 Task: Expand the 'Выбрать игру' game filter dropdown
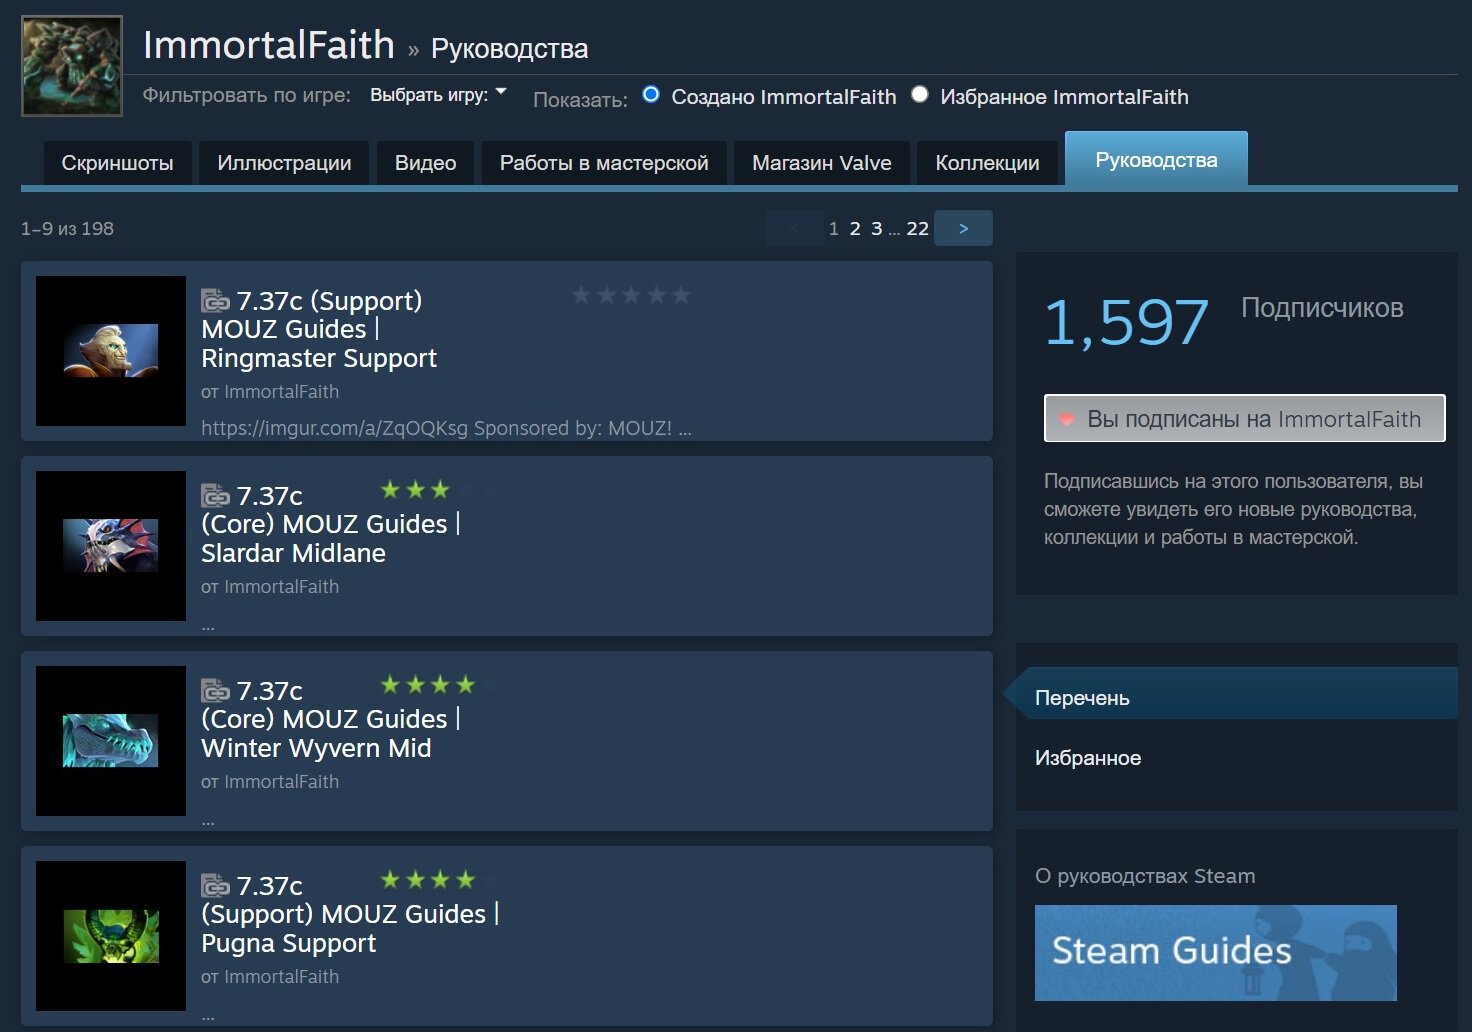[x=438, y=95]
